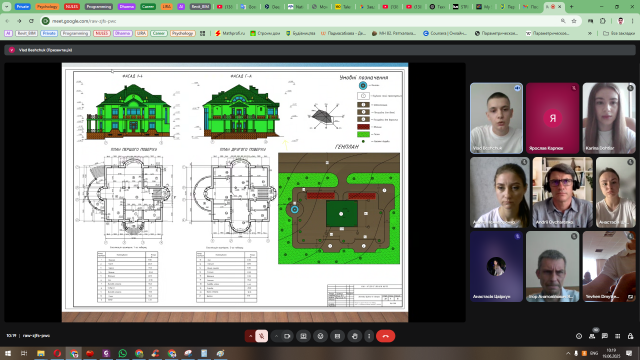Open host controls lock icon
The width and height of the screenshot is (640, 360).
point(631,336)
